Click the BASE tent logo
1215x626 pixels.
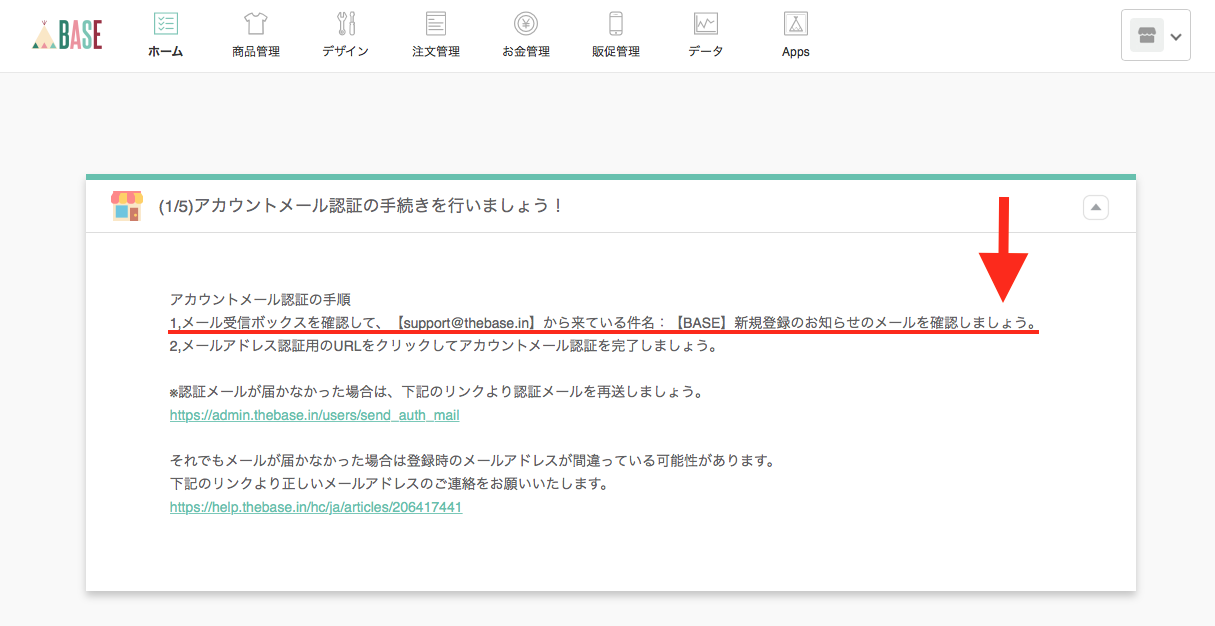coord(67,35)
